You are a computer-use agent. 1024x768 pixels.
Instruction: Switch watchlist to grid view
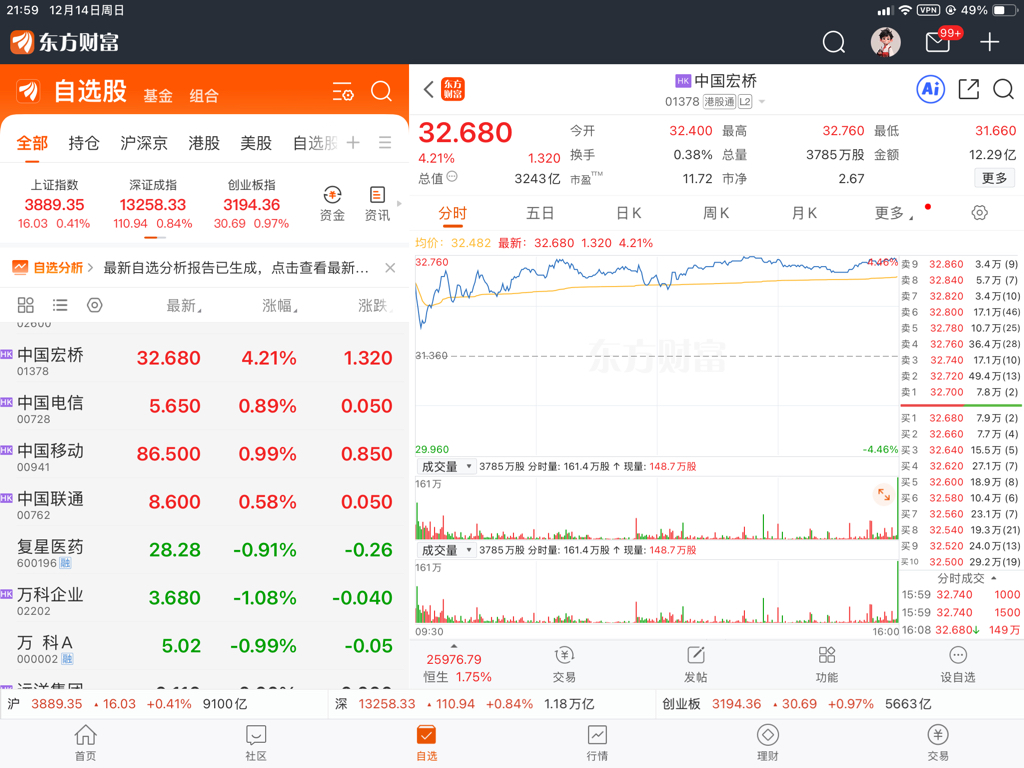[x=25, y=305]
